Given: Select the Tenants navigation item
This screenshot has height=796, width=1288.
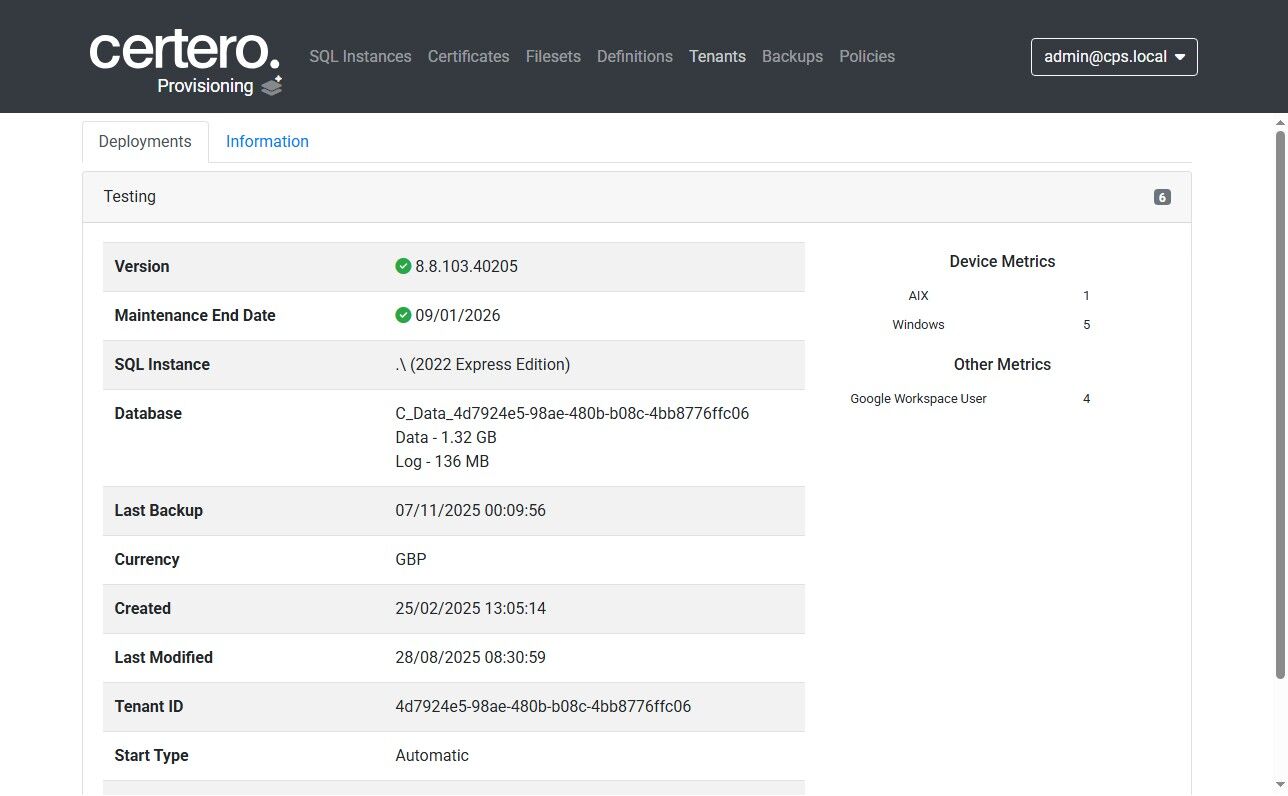Looking at the screenshot, I should pos(717,57).
